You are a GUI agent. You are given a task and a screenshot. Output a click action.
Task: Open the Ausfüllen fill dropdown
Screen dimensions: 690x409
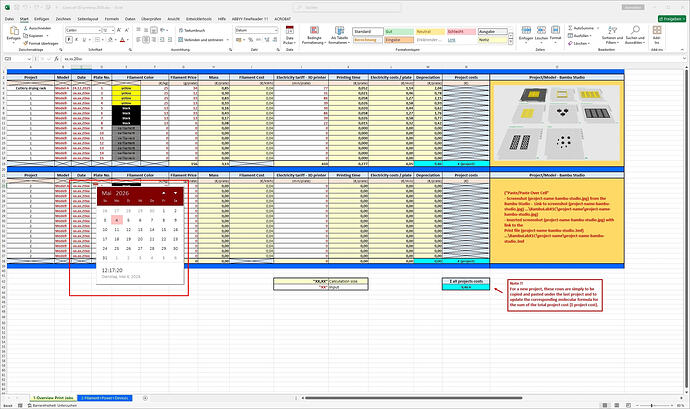[x=580, y=36]
